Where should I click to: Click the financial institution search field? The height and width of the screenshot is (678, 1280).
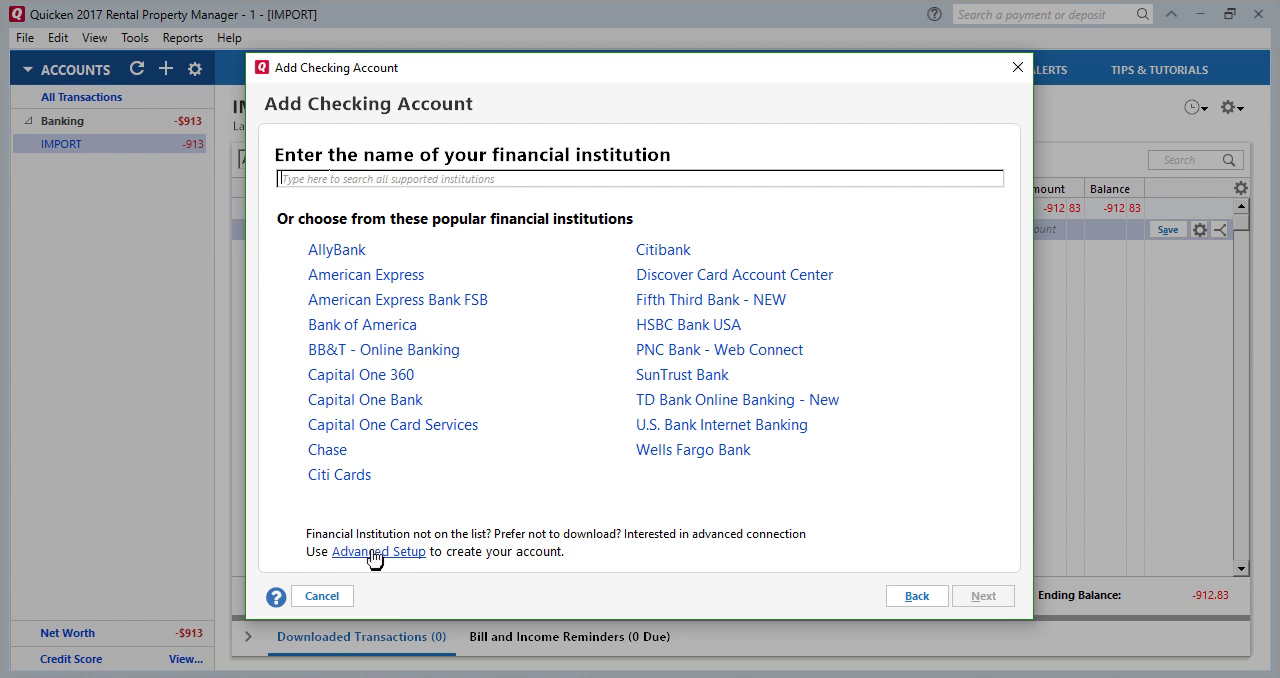(640, 179)
